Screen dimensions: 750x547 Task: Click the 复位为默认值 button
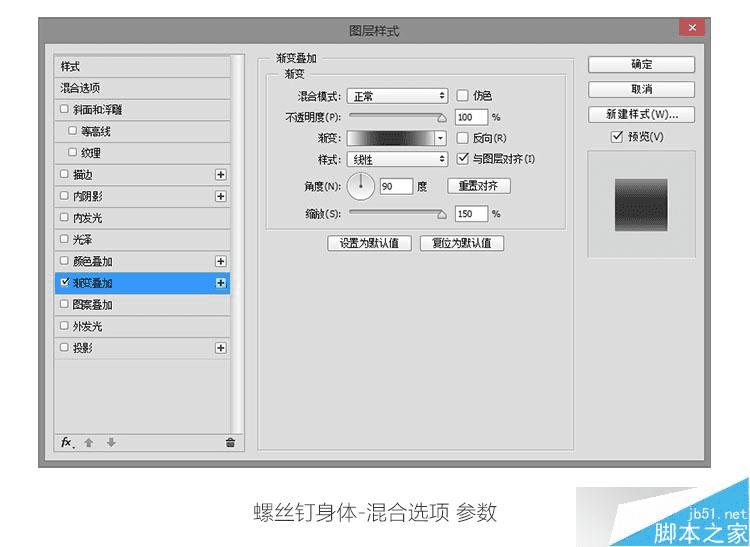[462, 243]
